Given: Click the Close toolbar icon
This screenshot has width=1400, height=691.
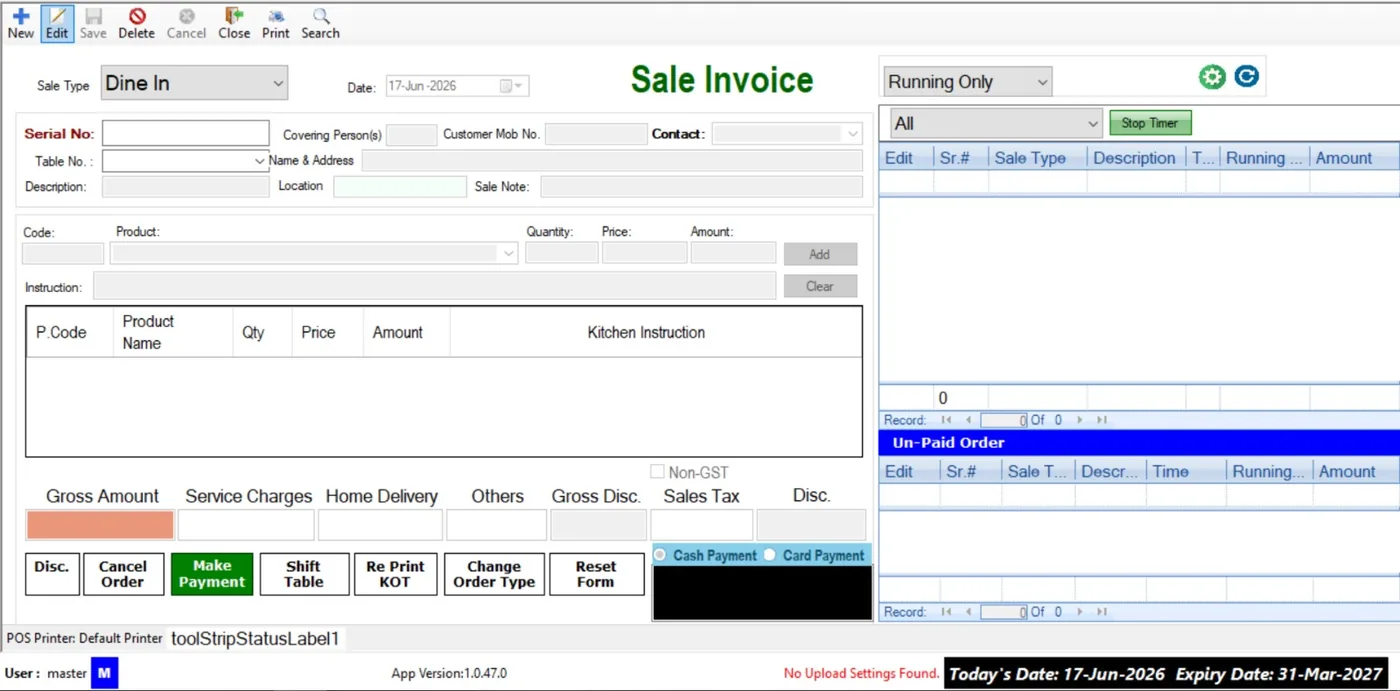Looking at the screenshot, I should [x=234, y=23].
